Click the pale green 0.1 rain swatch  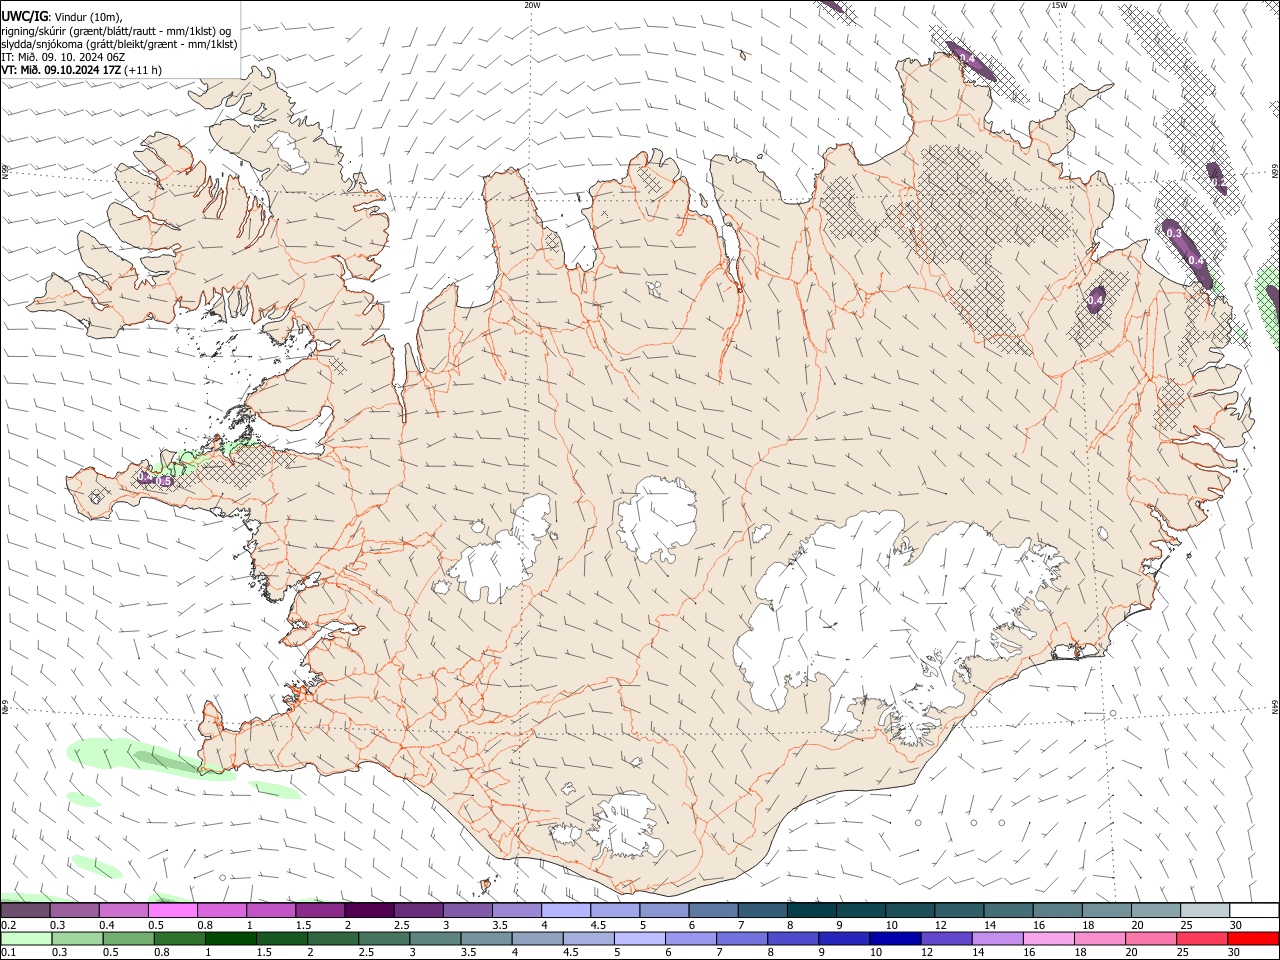click(26, 938)
